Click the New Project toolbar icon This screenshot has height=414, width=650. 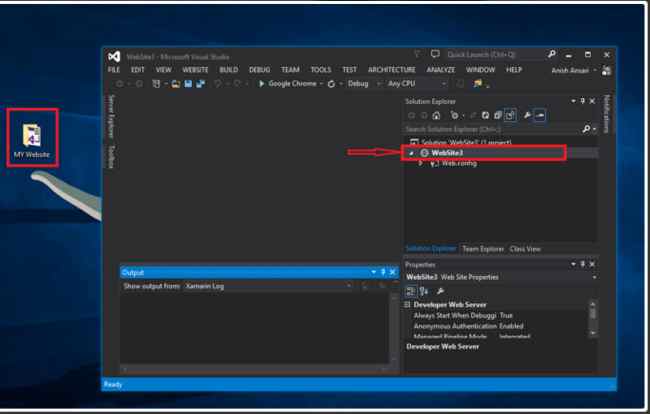(x=156, y=84)
